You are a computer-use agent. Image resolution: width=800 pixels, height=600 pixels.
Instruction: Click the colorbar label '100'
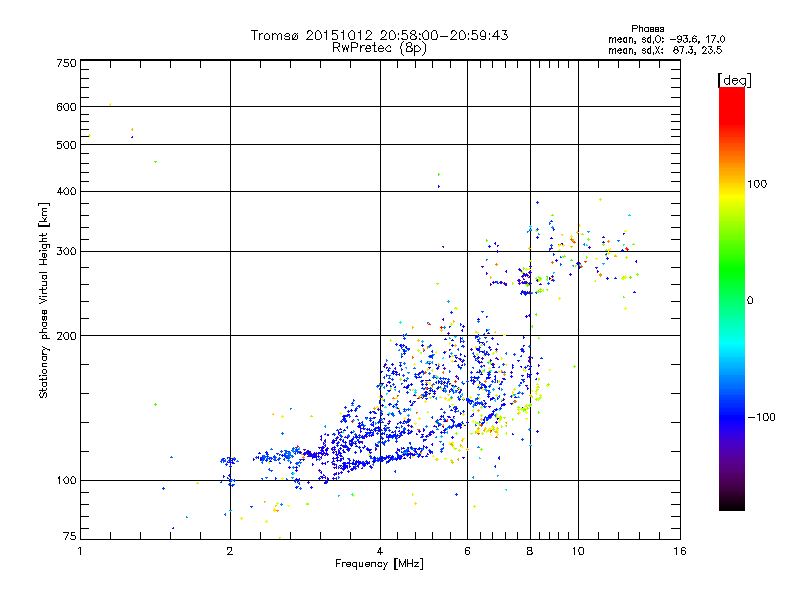(757, 184)
